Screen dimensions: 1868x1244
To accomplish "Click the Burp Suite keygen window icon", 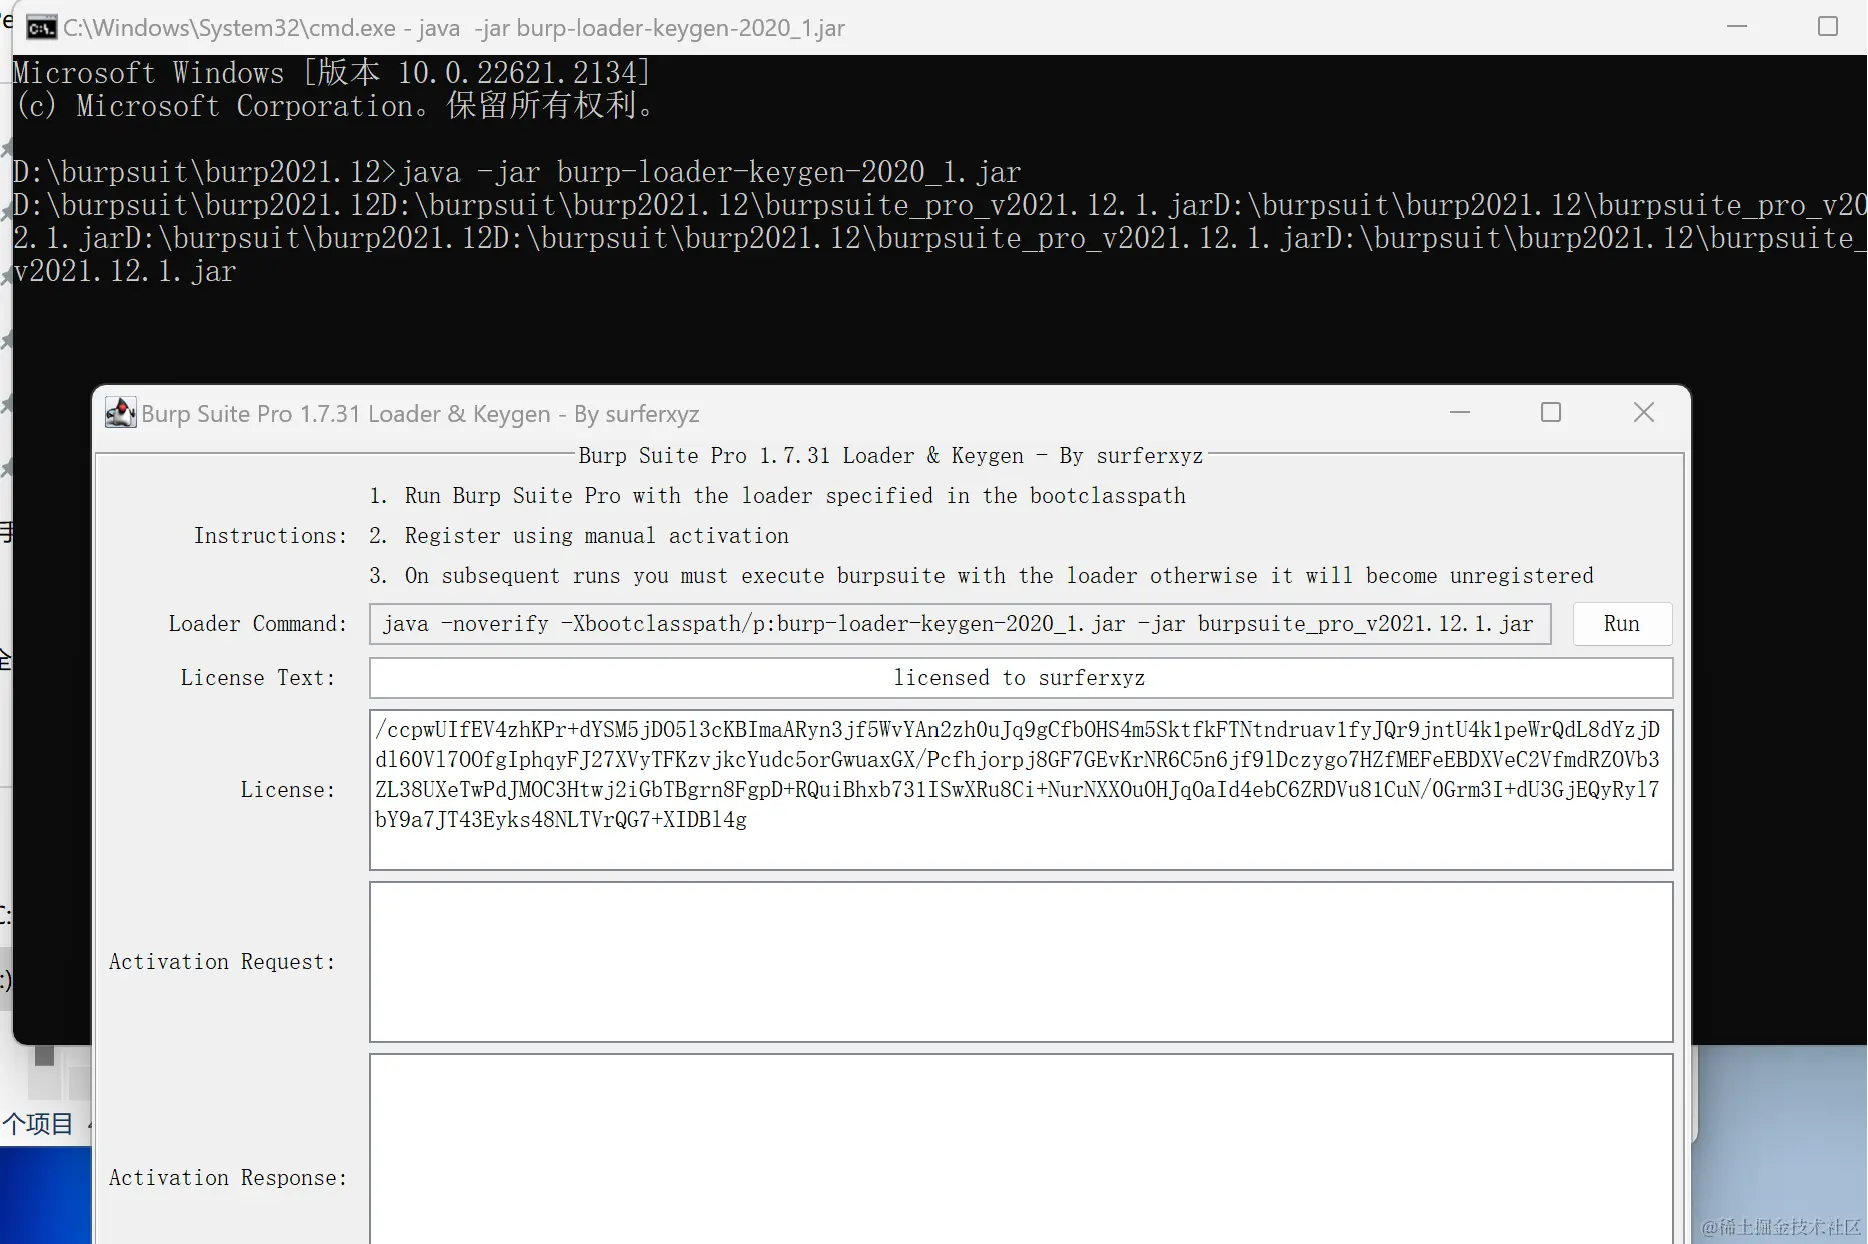I will tap(121, 413).
